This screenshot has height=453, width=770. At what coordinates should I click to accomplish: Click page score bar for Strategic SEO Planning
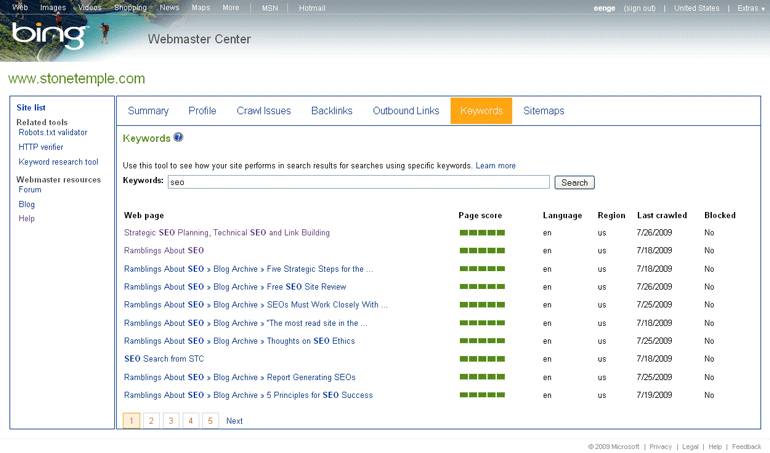482,233
